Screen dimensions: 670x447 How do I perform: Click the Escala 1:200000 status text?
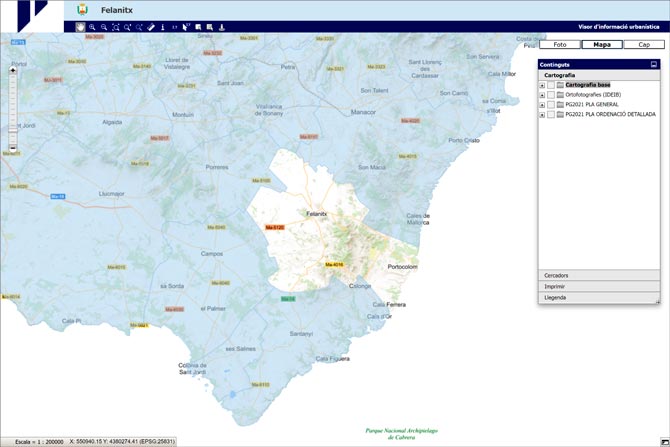(x=39, y=441)
